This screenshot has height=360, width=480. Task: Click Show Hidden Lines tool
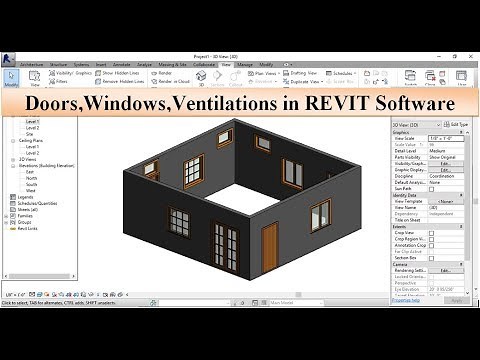pyautogui.click(x=117, y=73)
